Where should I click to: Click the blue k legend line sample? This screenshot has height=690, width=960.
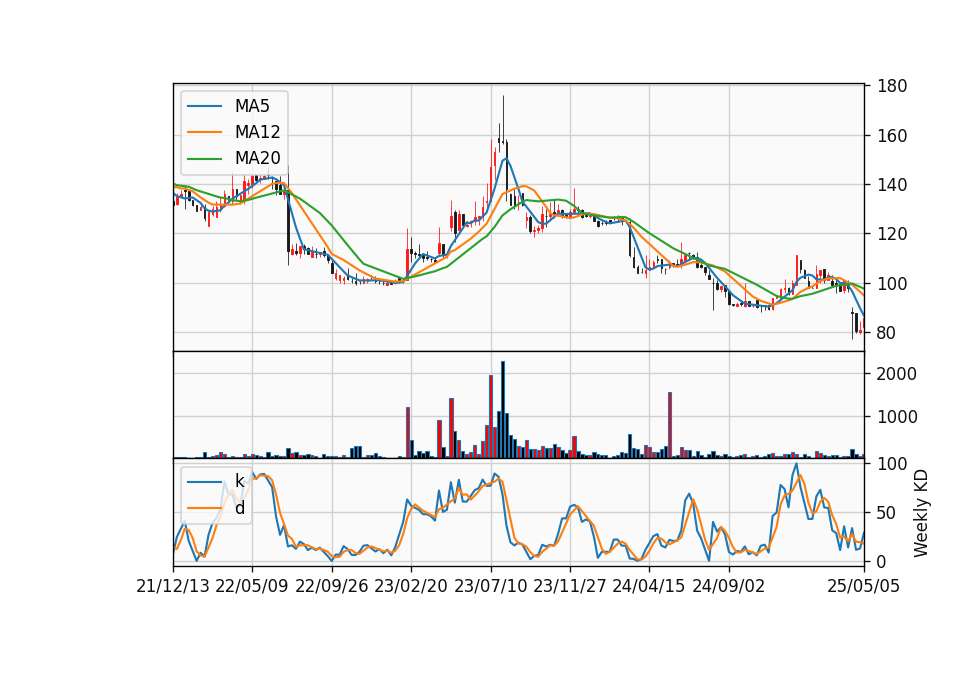click(x=204, y=482)
